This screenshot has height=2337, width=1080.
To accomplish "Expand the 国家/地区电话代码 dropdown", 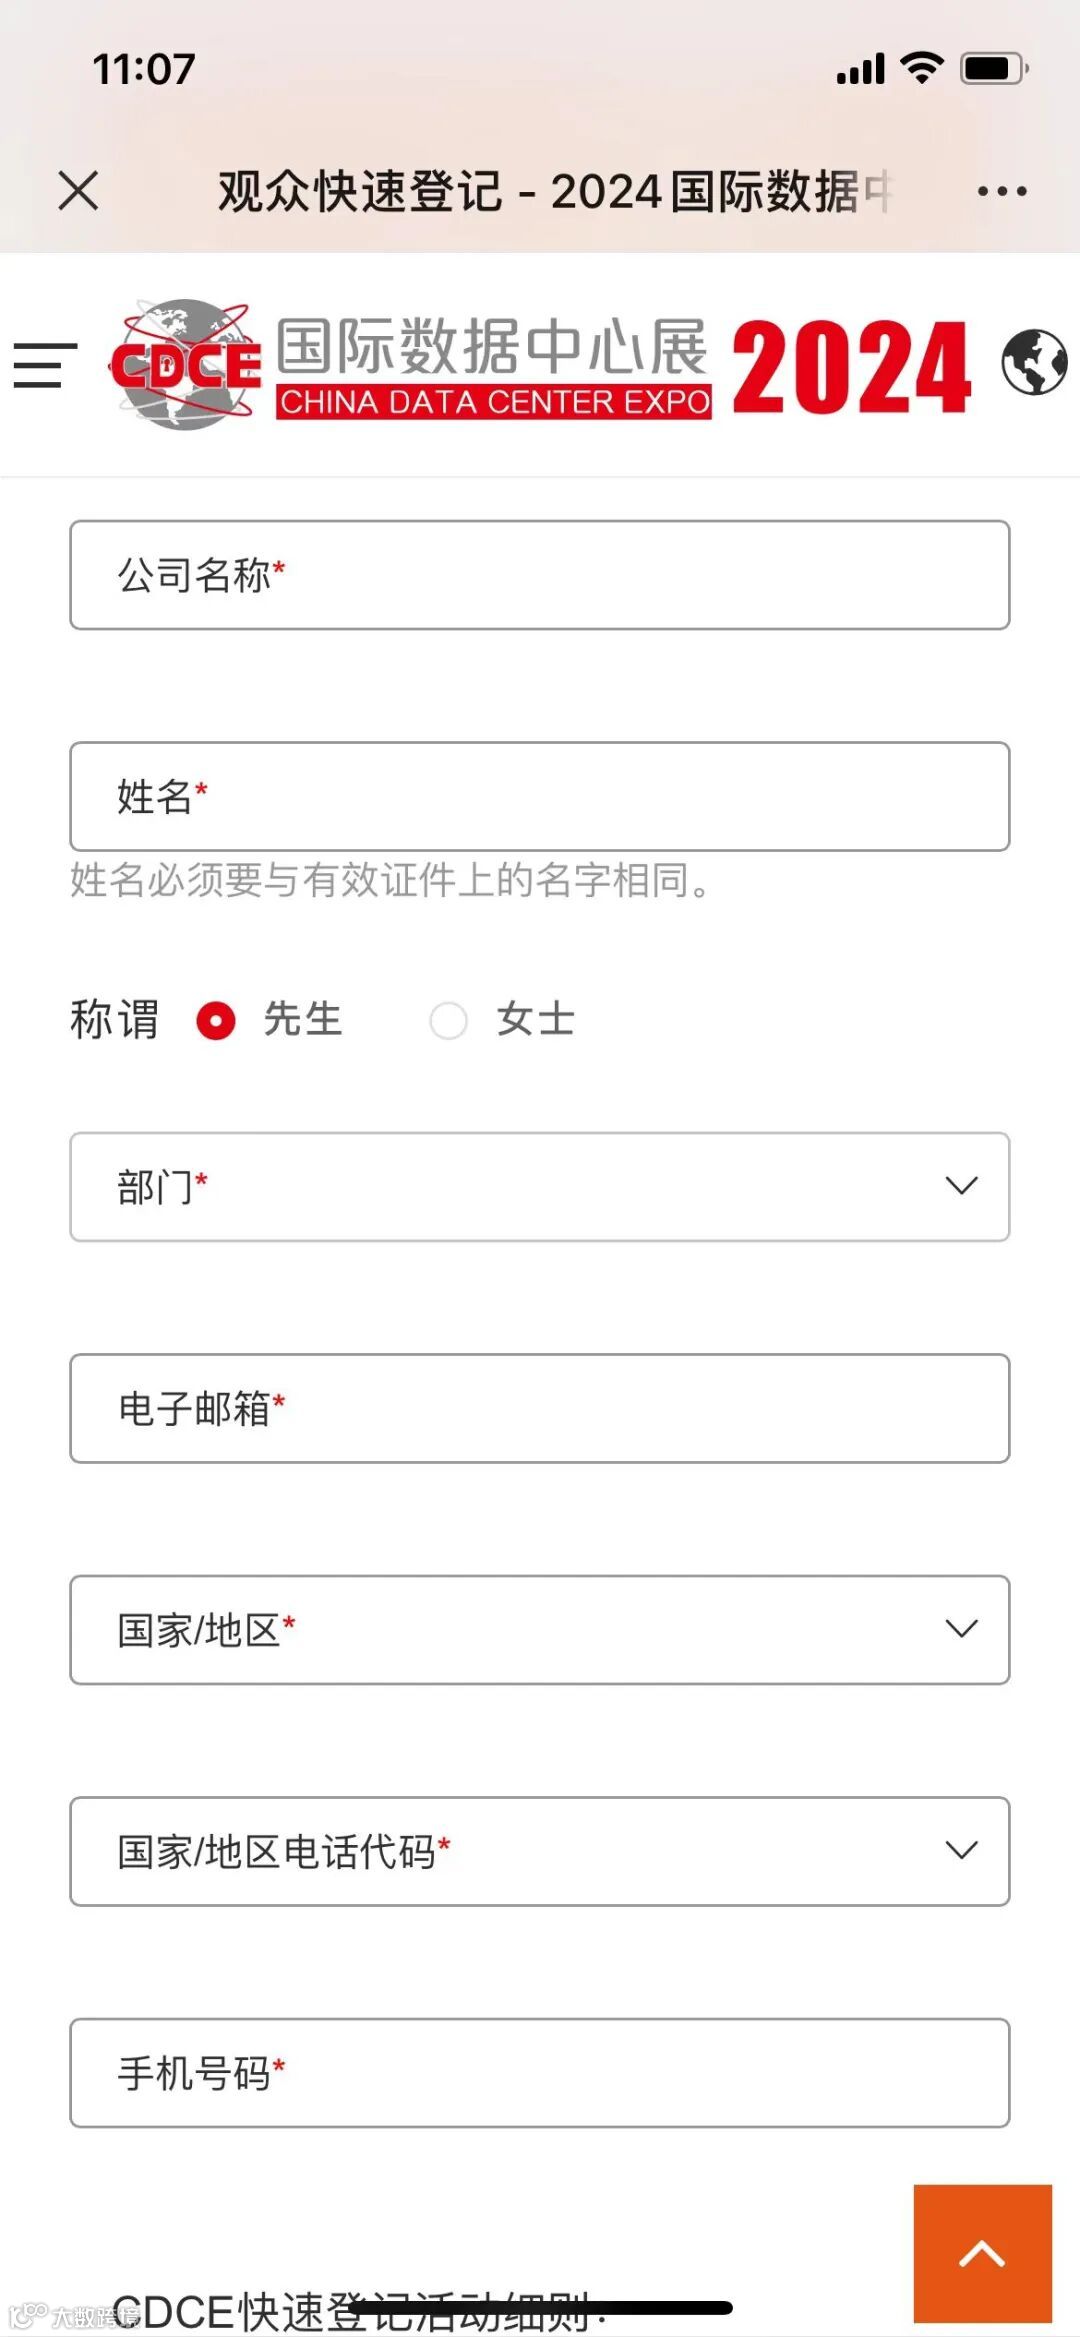I will pos(540,1851).
